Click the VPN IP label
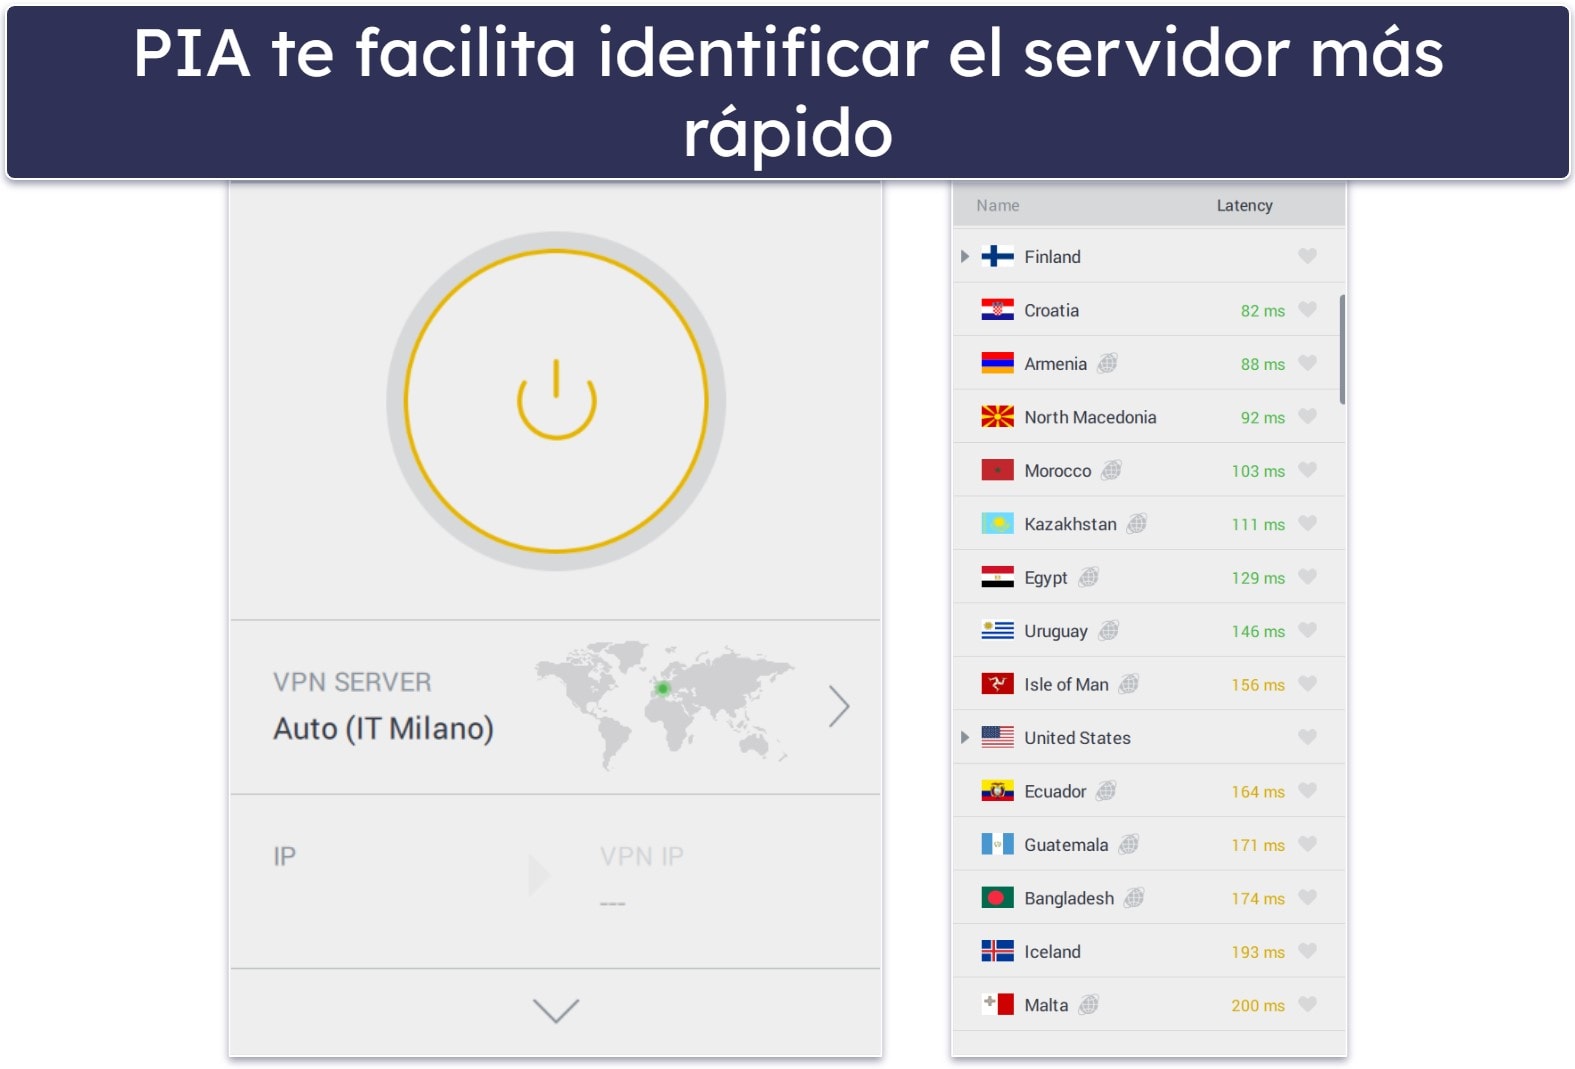 pos(642,856)
